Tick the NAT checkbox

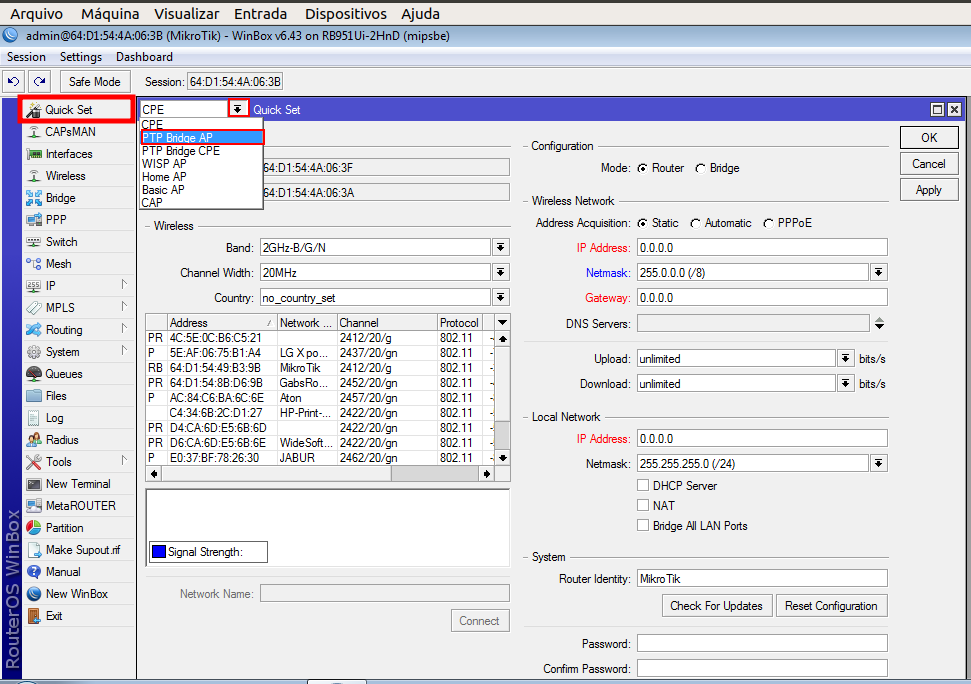[x=644, y=506]
